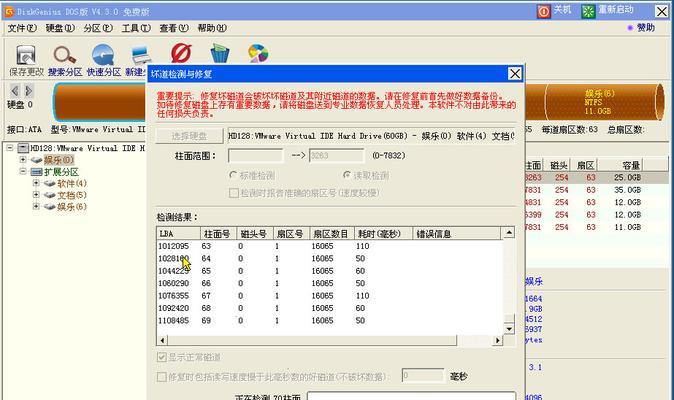Open the 帮助(H) menu
The image size is (674, 400).
click(212, 28)
